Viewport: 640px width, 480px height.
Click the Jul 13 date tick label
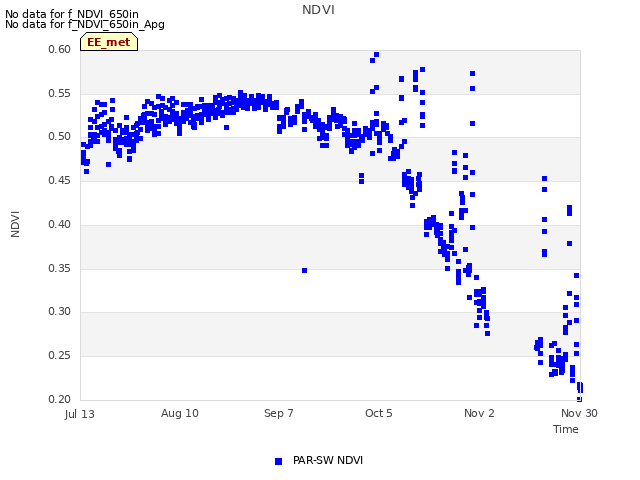[80, 414]
